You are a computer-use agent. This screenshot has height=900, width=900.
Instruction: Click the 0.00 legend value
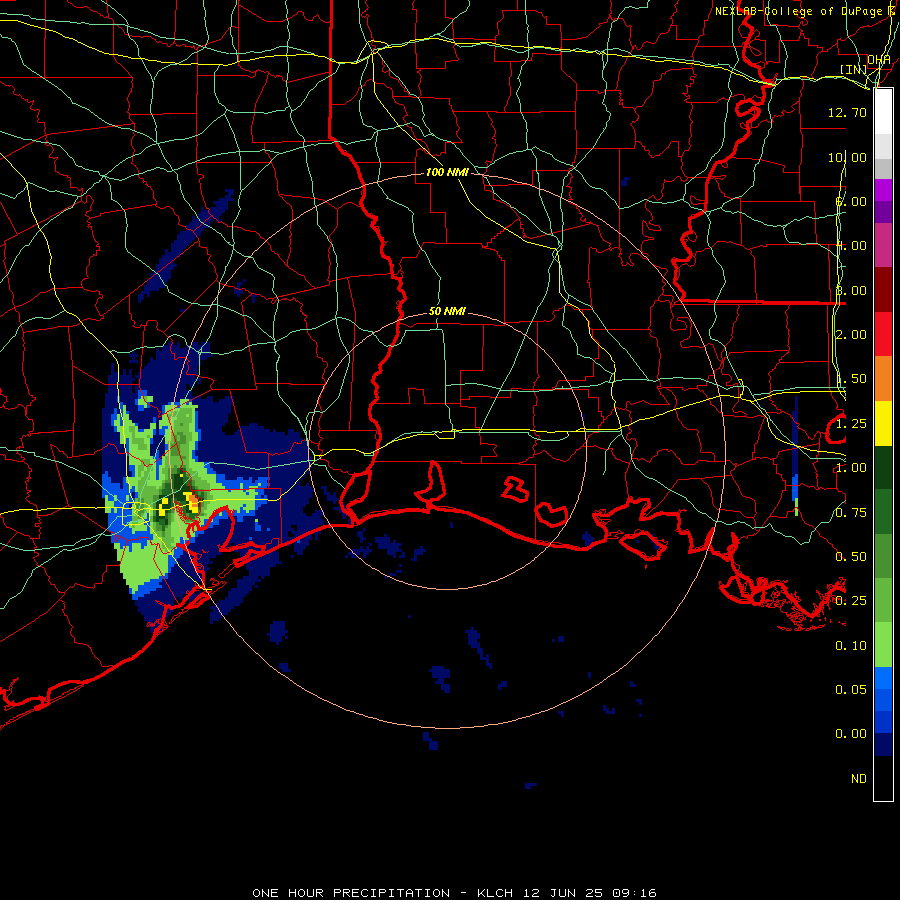tap(851, 734)
